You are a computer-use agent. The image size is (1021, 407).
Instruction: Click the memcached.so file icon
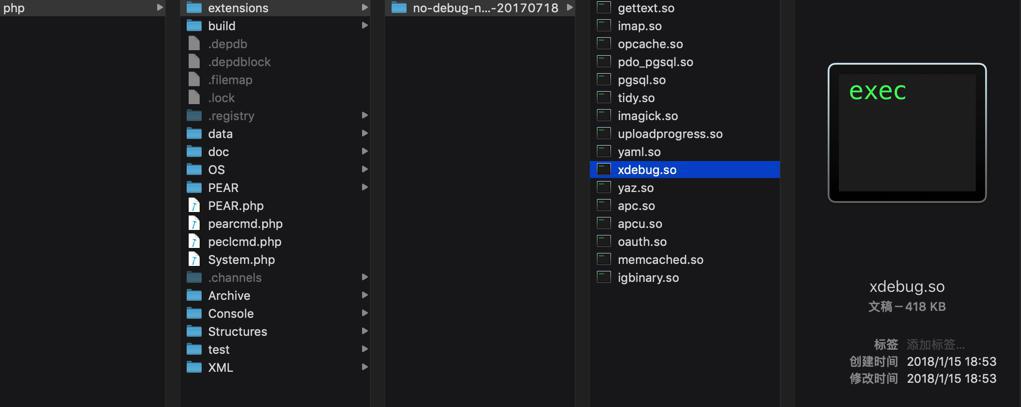click(x=604, y=259)
